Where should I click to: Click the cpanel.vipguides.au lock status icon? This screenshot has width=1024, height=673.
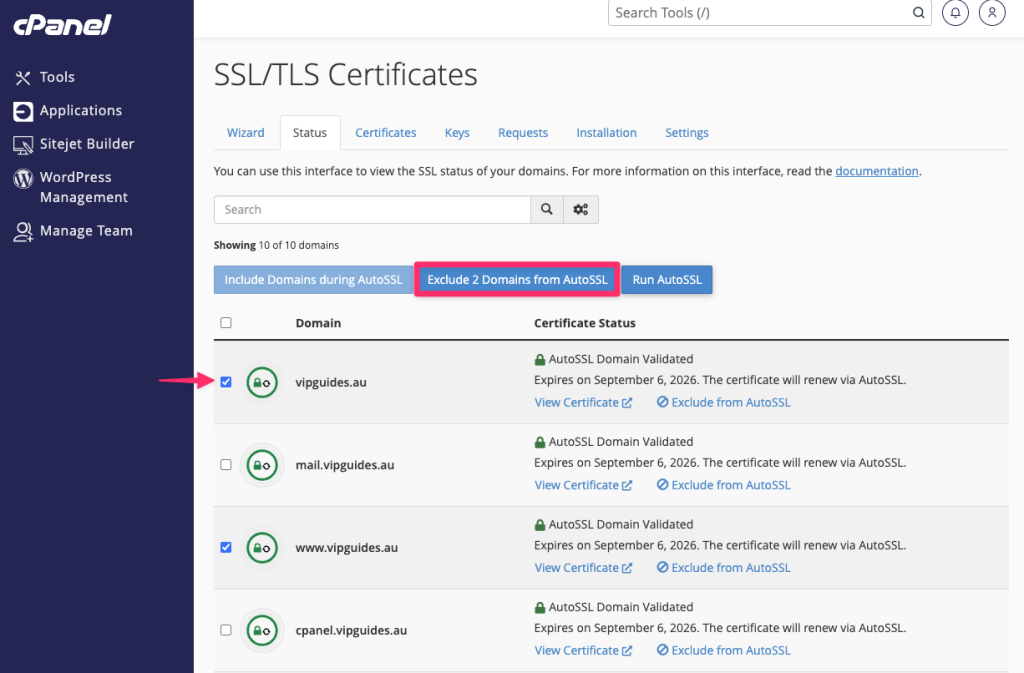[262, 630]
